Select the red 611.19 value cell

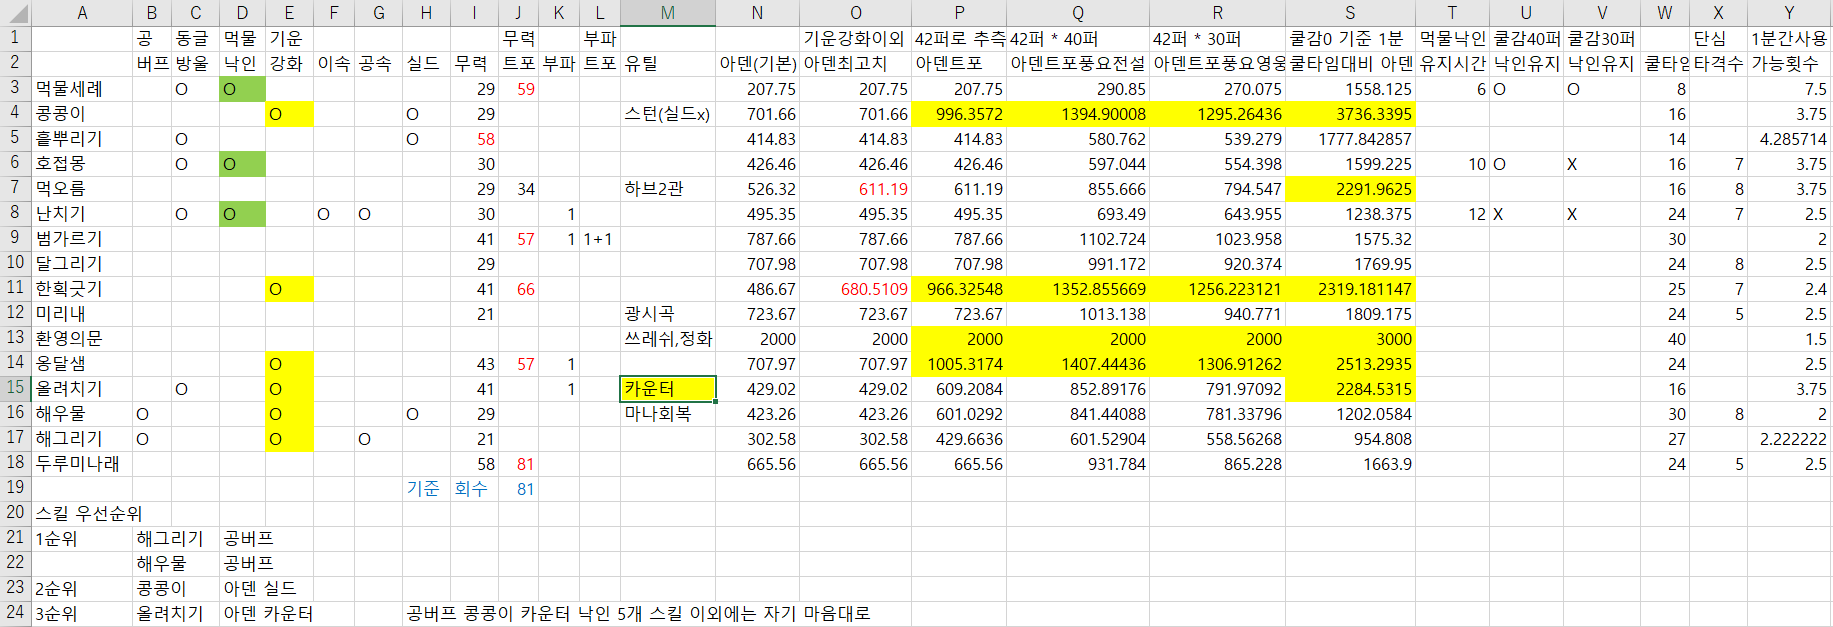click(x=855, y=189)
